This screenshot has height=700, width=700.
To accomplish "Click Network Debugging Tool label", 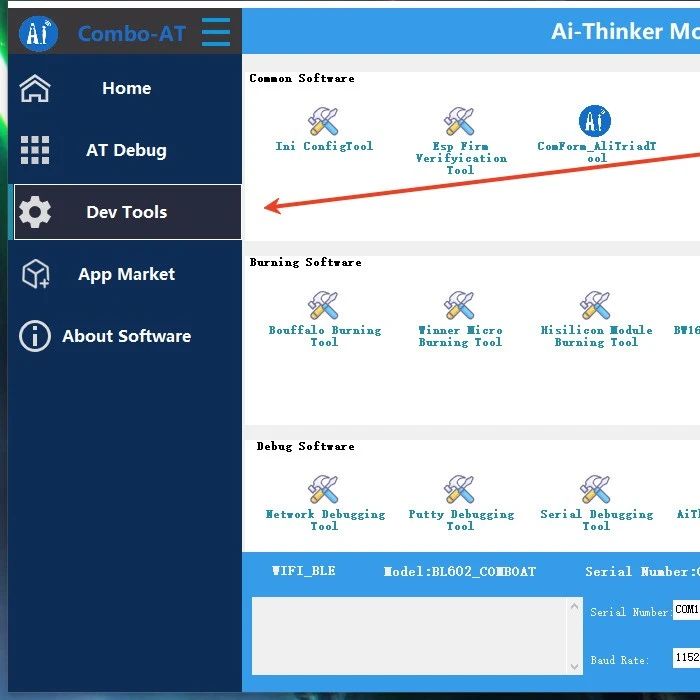I will 325,520.
